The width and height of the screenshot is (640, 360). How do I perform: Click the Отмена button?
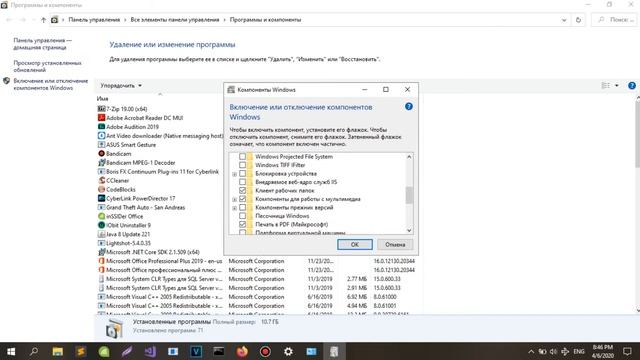[x=395, y=244]
